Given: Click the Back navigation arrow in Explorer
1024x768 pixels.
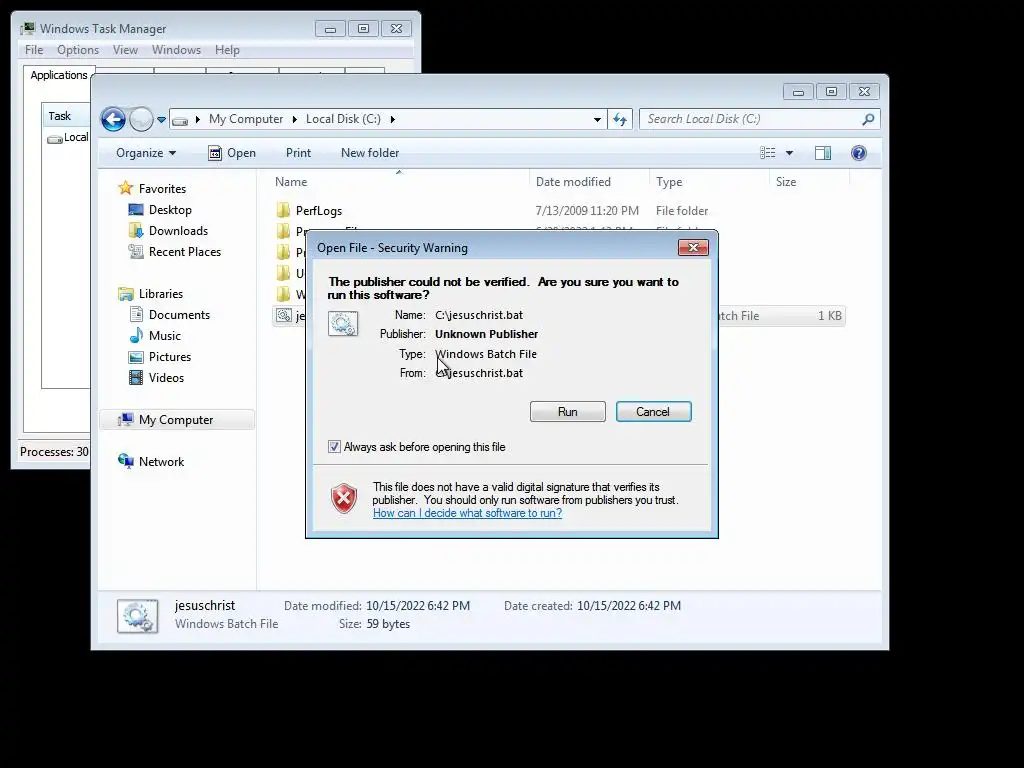Looking at the screenshot, I should (x=113, y=119).
